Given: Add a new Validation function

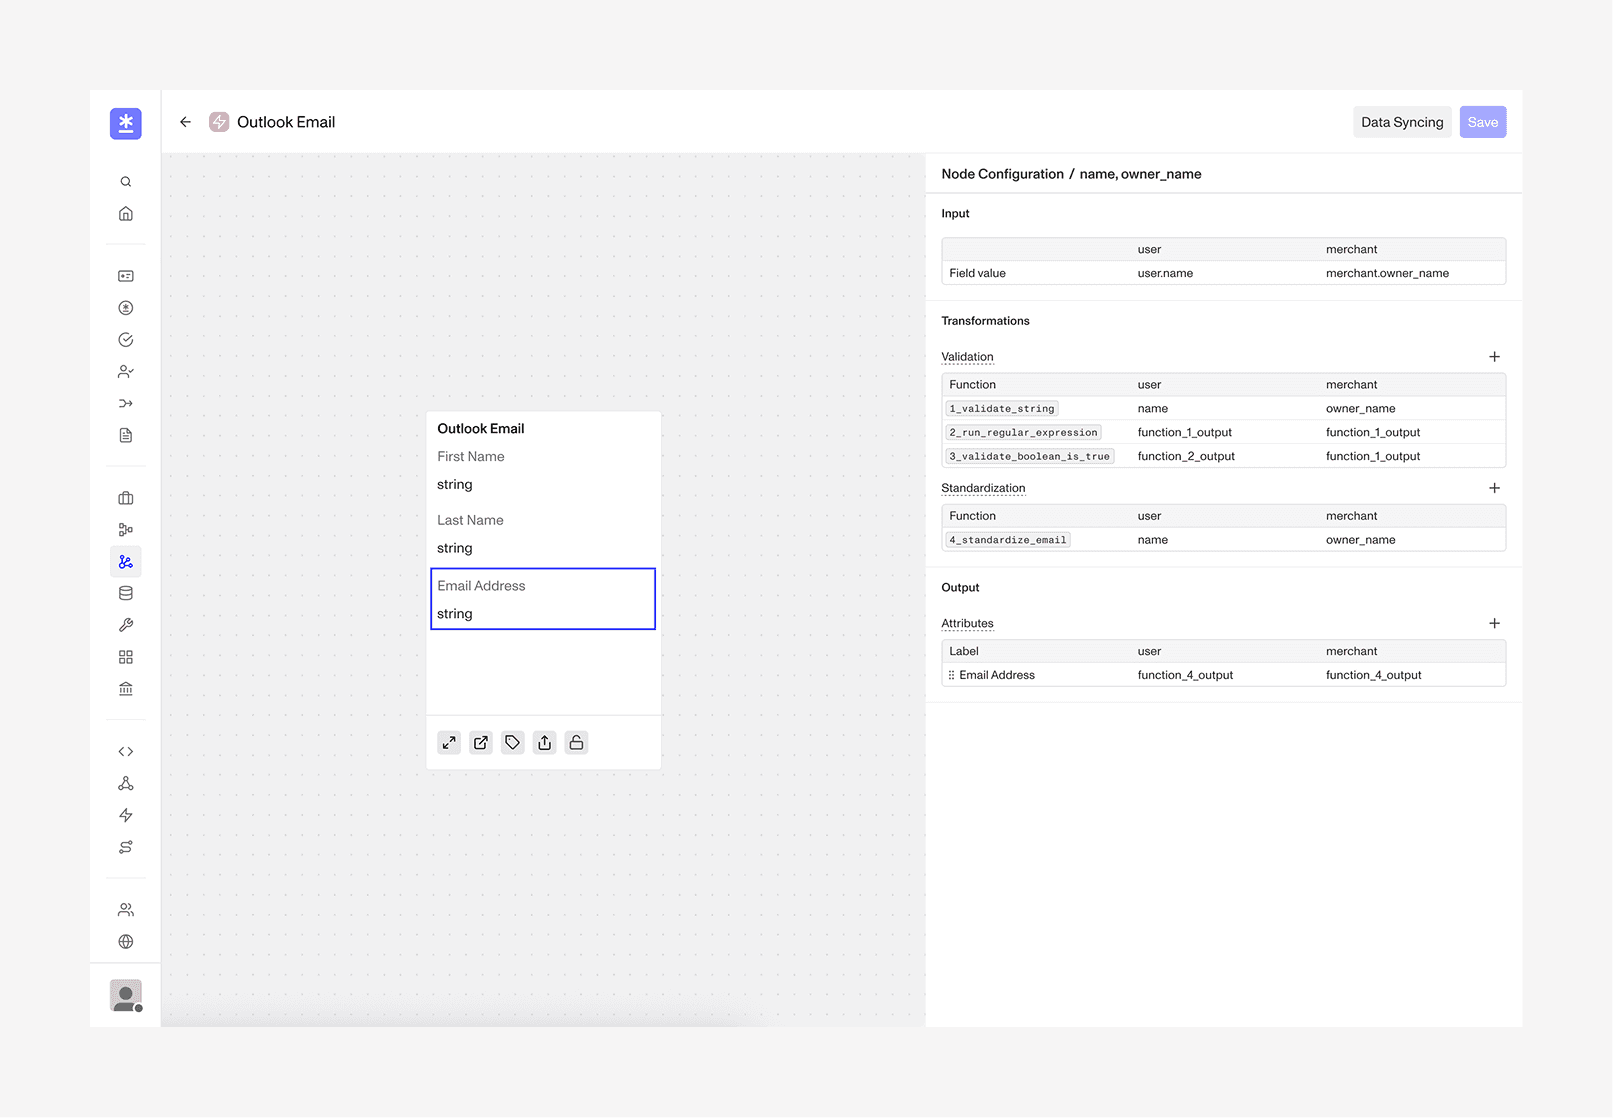Looking at the screenshot, I should coord(1494,357).
